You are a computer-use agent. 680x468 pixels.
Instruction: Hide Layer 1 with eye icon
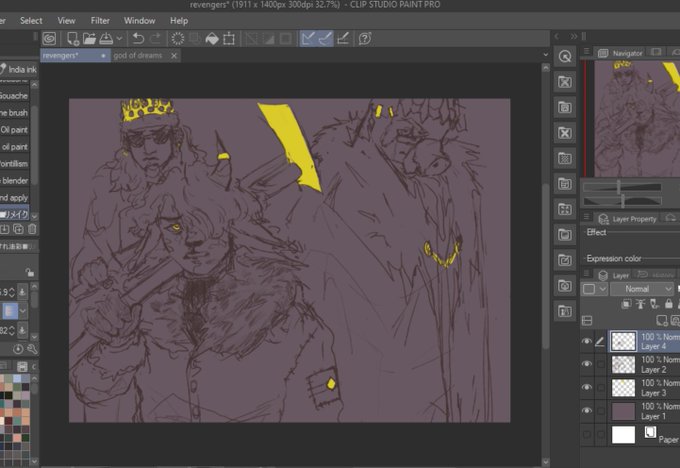coord(587,410)
